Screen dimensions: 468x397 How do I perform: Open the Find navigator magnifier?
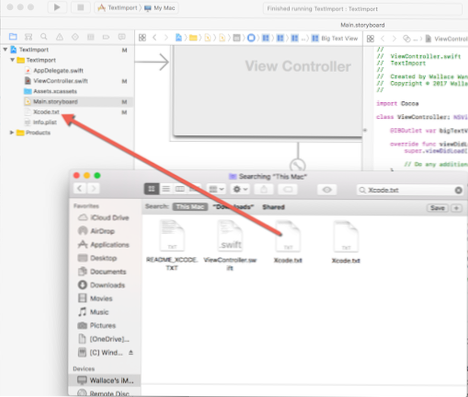[44, 37]
